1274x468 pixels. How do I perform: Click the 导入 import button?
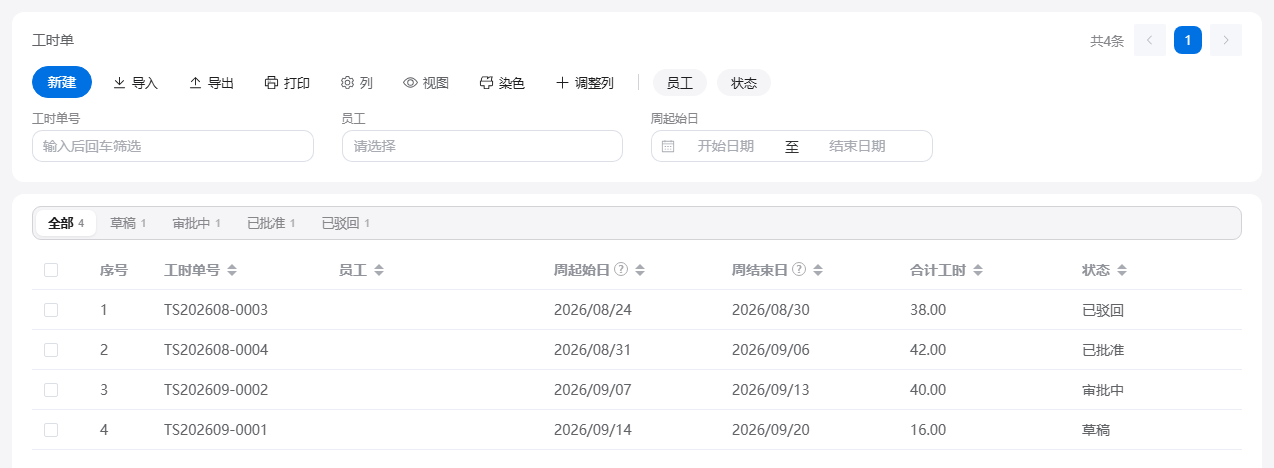135,83
